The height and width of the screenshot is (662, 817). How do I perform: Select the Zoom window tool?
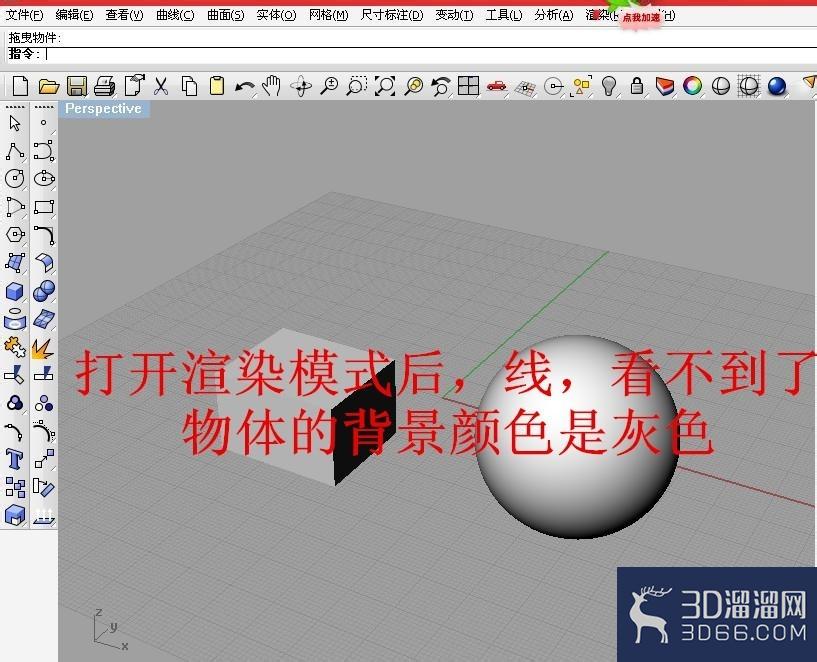[357, 85]
